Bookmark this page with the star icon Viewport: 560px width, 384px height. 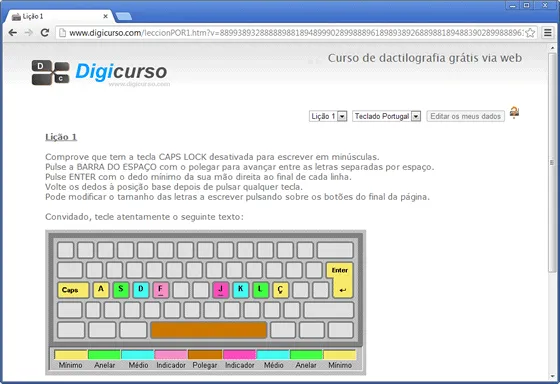[x=530, y=33]
